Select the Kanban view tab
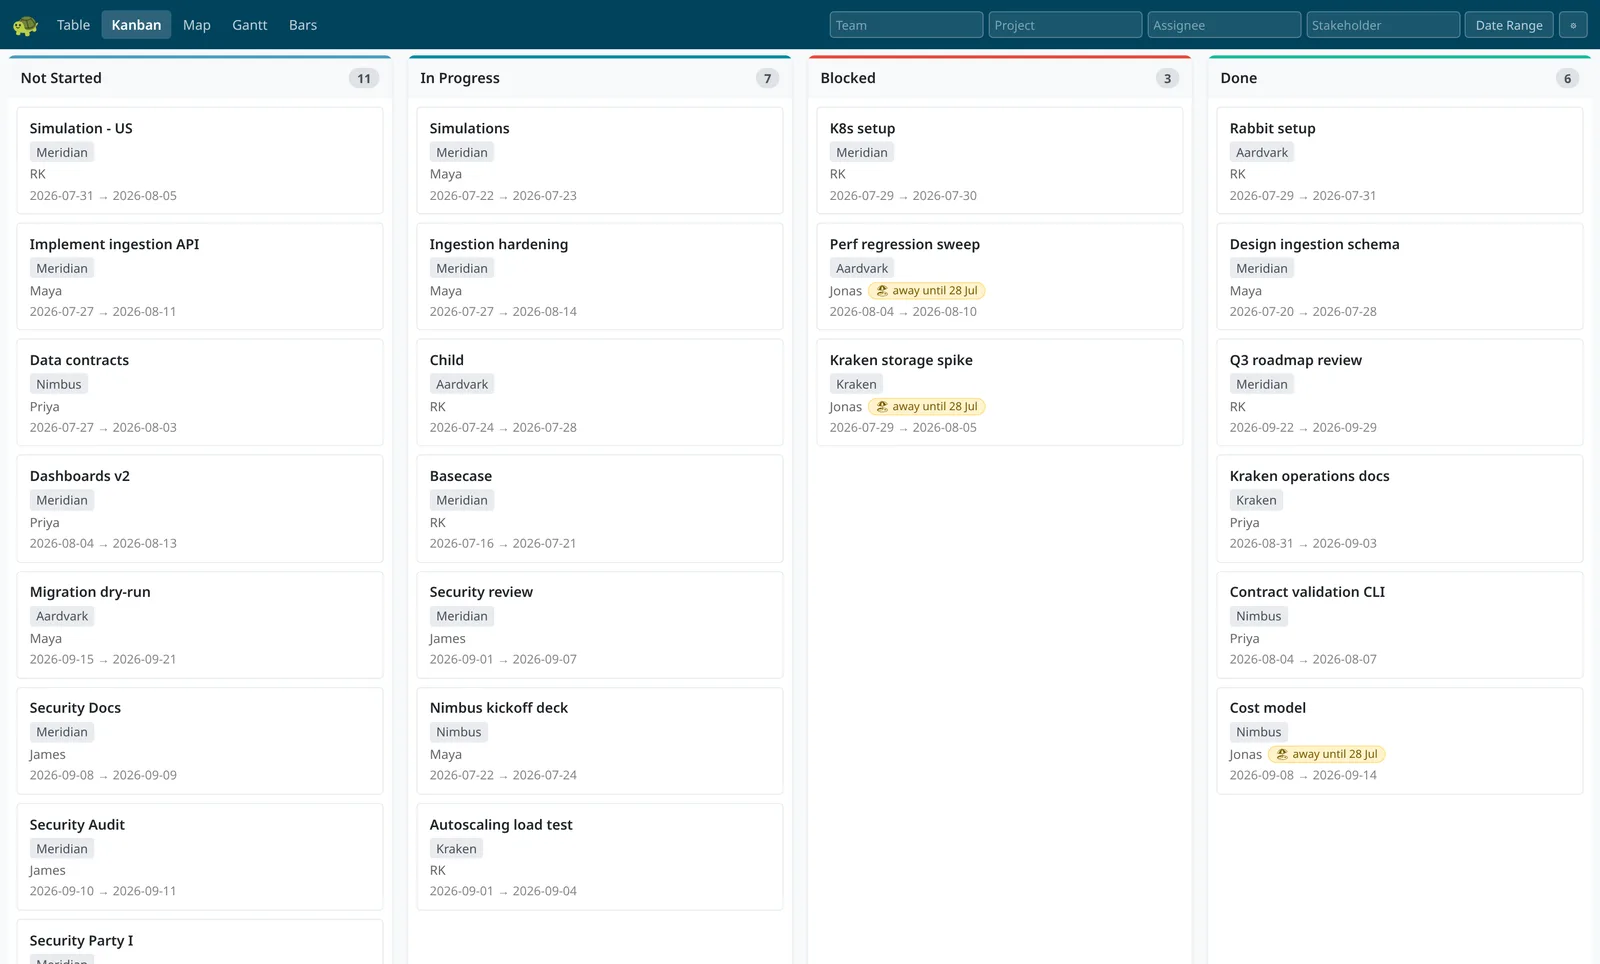 coord(136,25)
